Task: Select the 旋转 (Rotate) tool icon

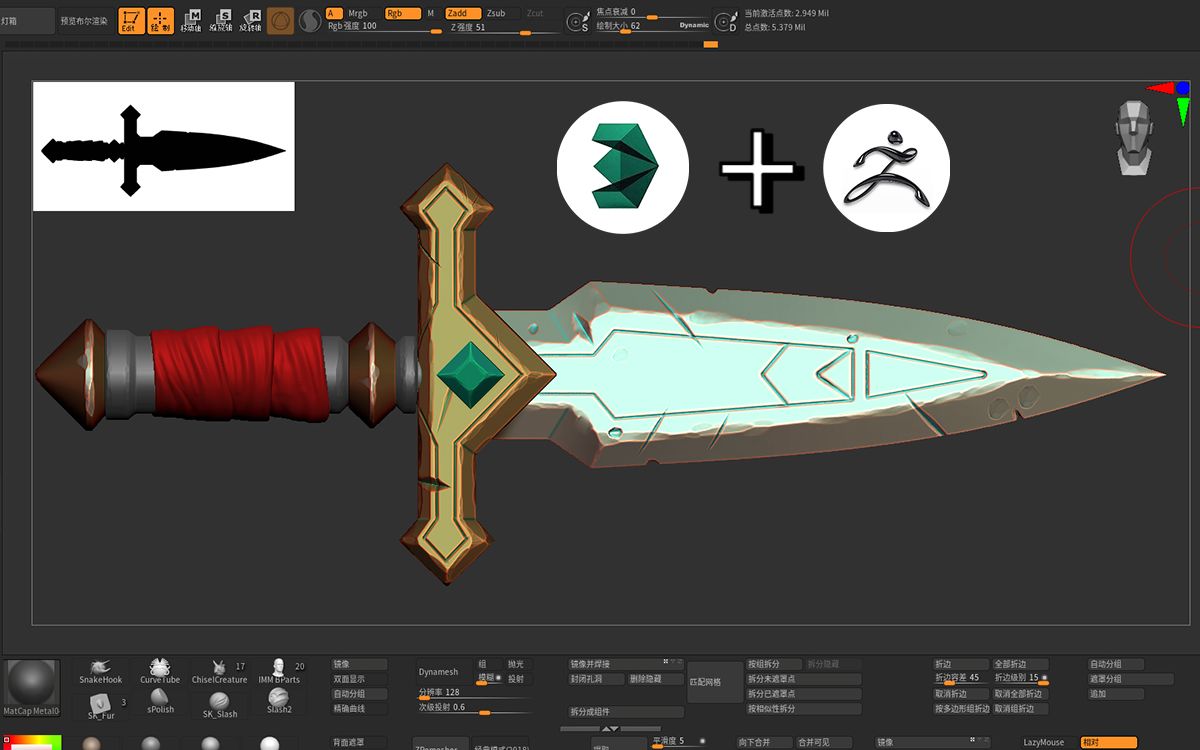Action: point(251,19)
